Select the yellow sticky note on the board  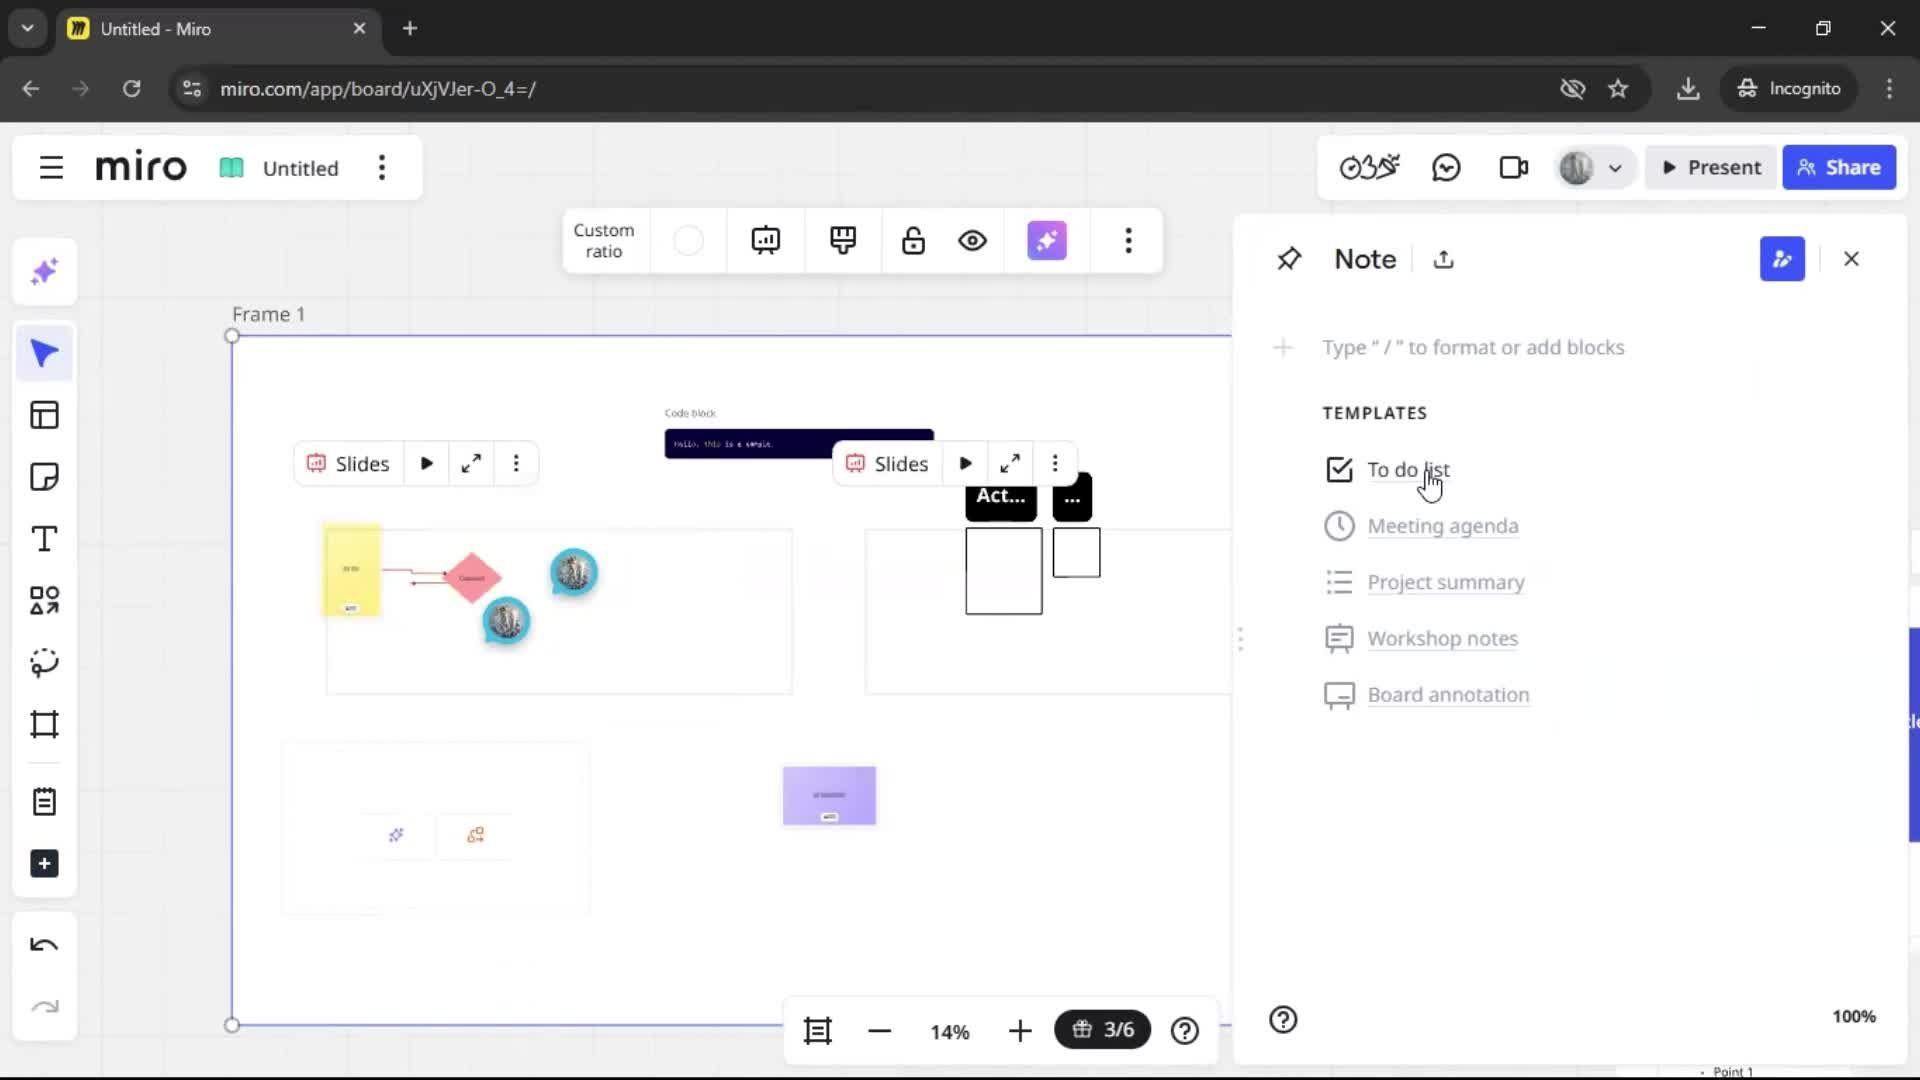pyautogui.click(x=351, y=570)
